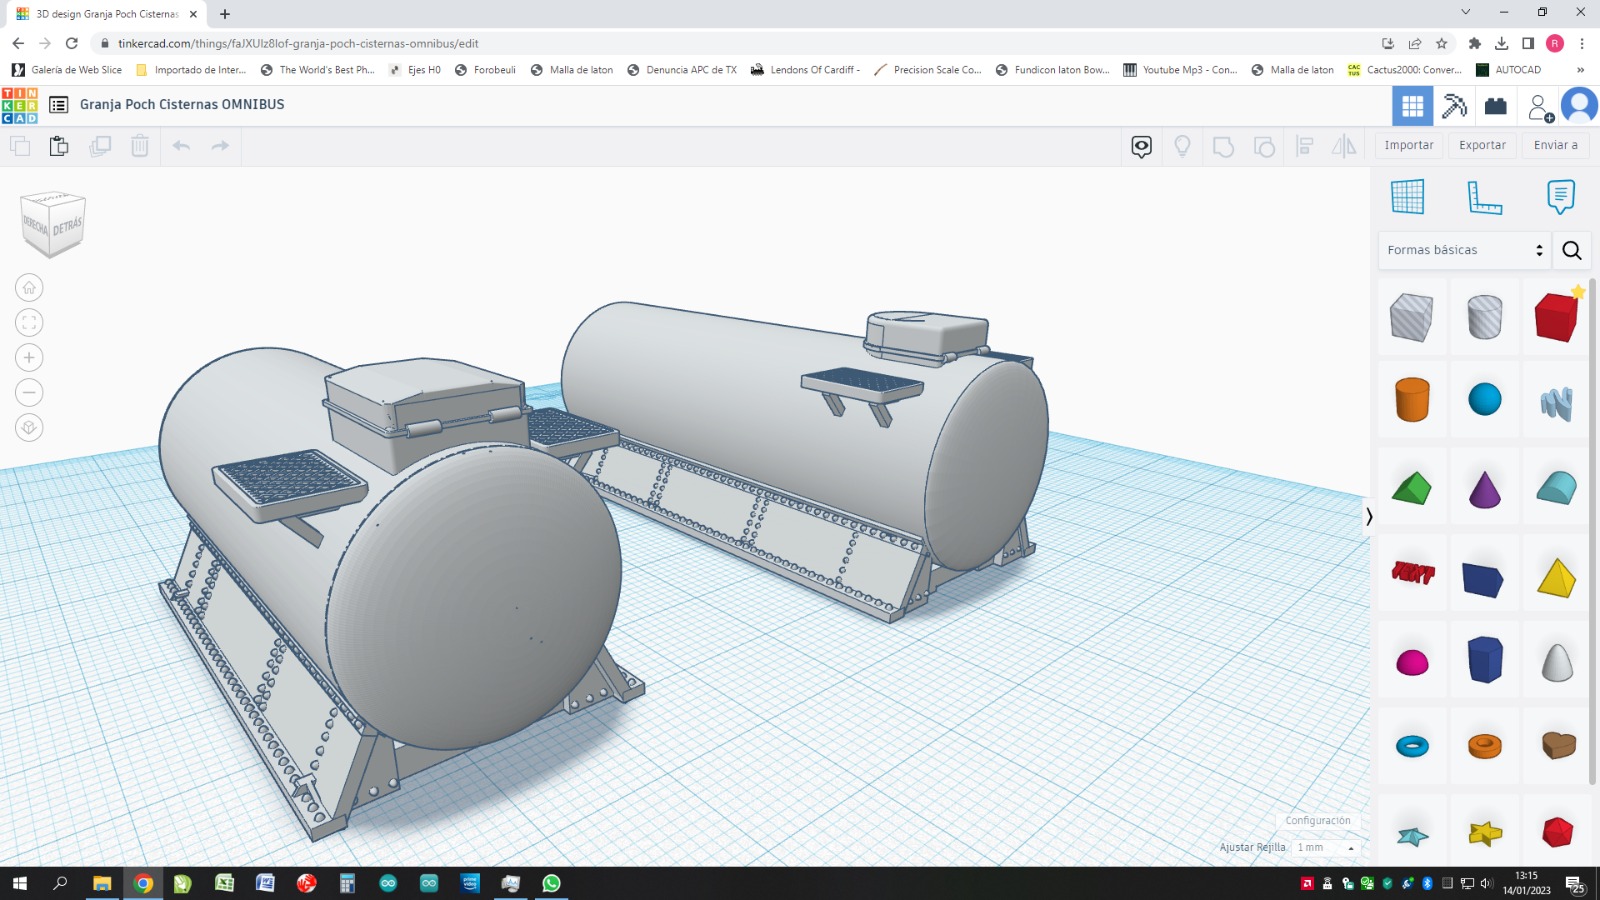Collapse the shapes panel chevron
This screenshot has width=1600, height=900.
coord(1369,516)
